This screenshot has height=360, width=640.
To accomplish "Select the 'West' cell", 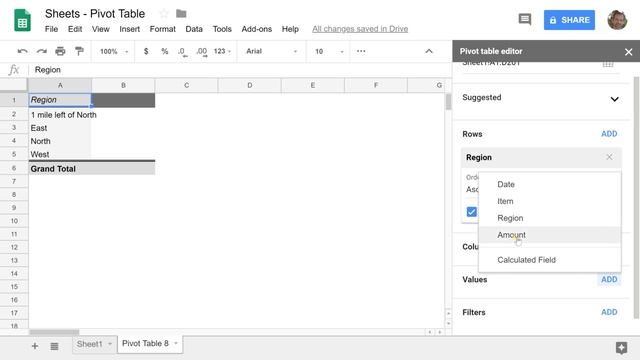I will pyautogui.click(x=60, y=154).
